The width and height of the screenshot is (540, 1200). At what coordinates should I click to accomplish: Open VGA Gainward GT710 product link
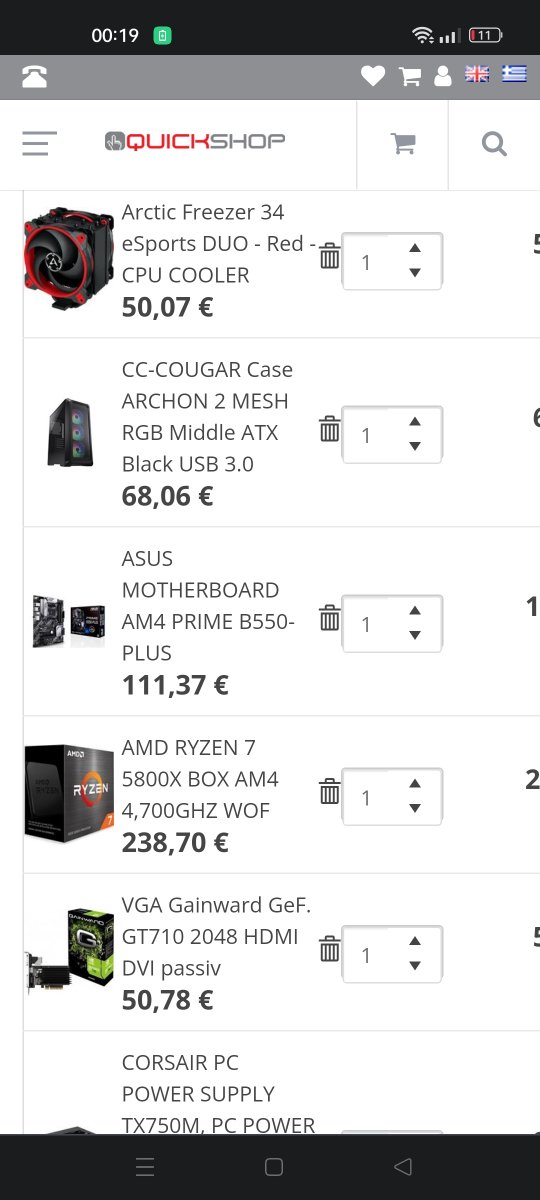pyautogui.click(x=216, y=937)
